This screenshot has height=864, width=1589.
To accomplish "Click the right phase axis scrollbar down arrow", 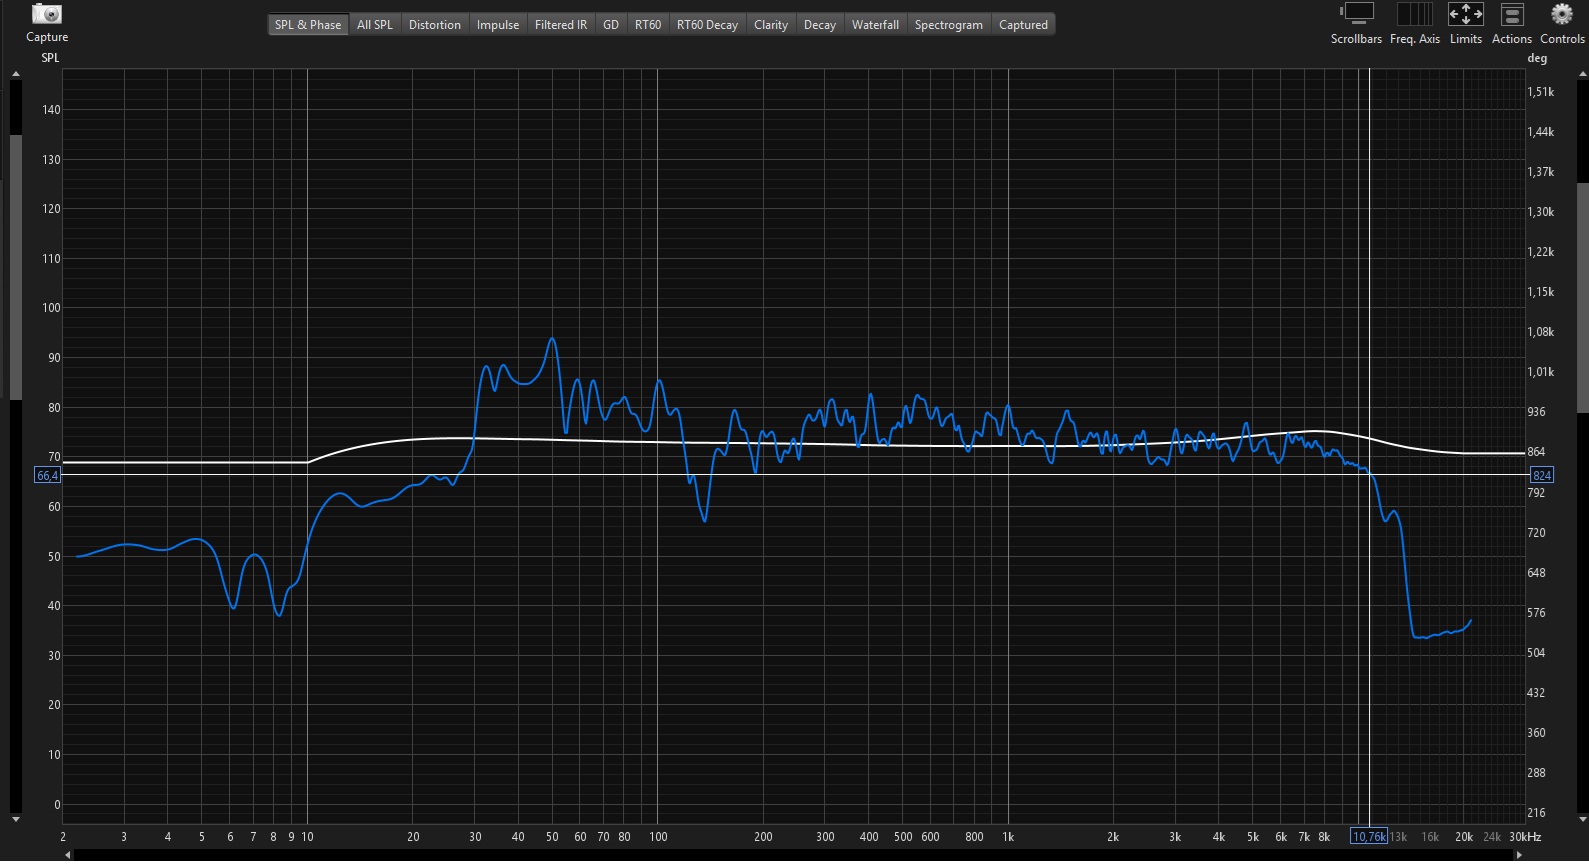I will (1582, 819).
